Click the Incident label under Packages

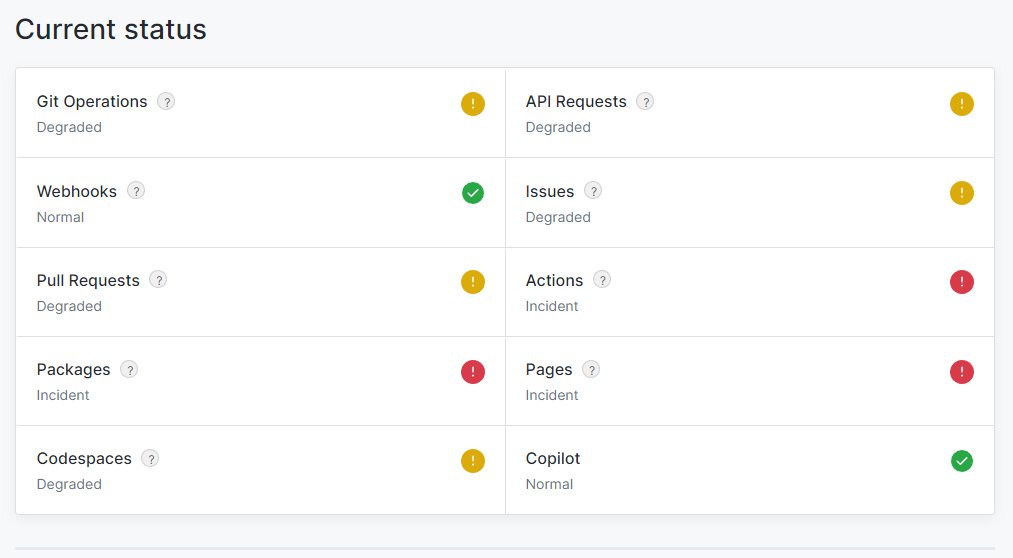tap(63, 395)
